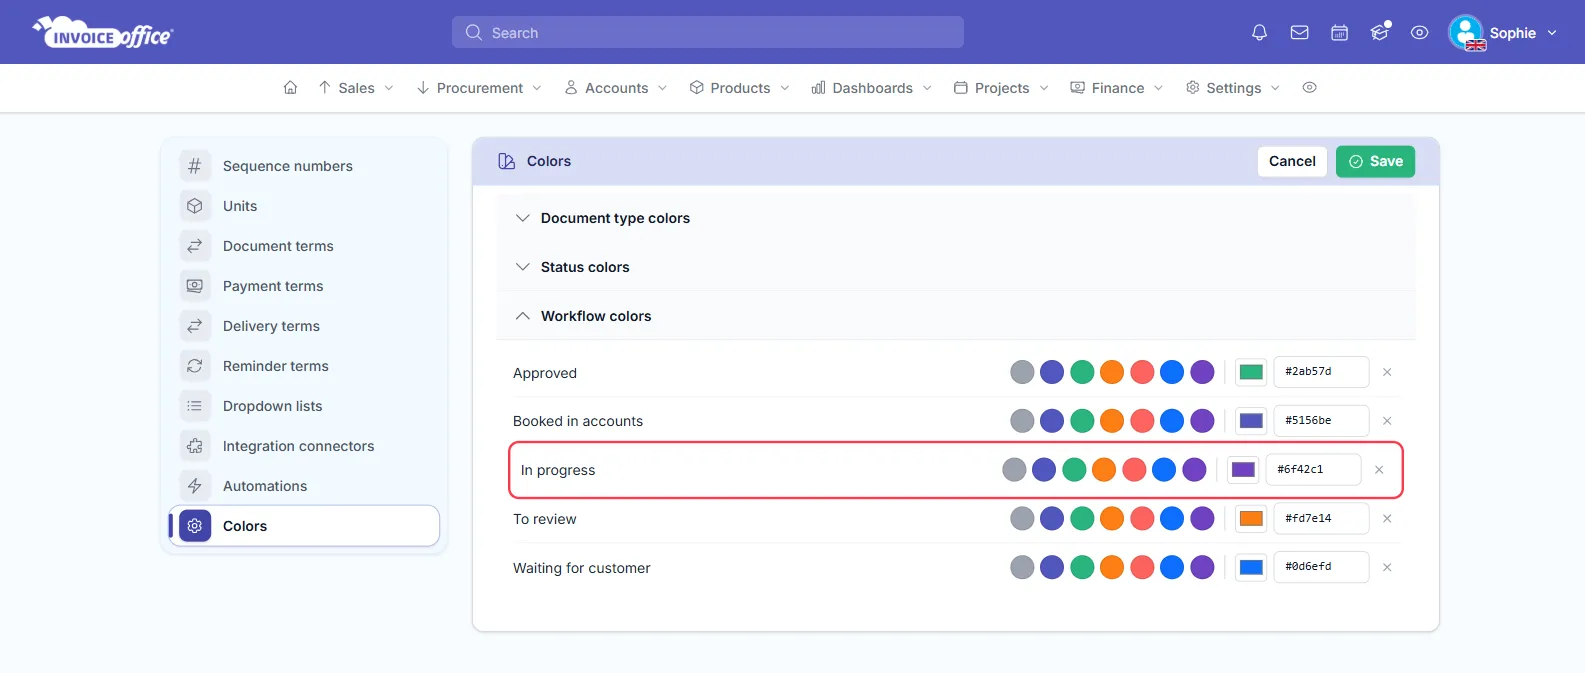
Task: Edit the #6f42c1 hex field
Action: pos(1313,470)
